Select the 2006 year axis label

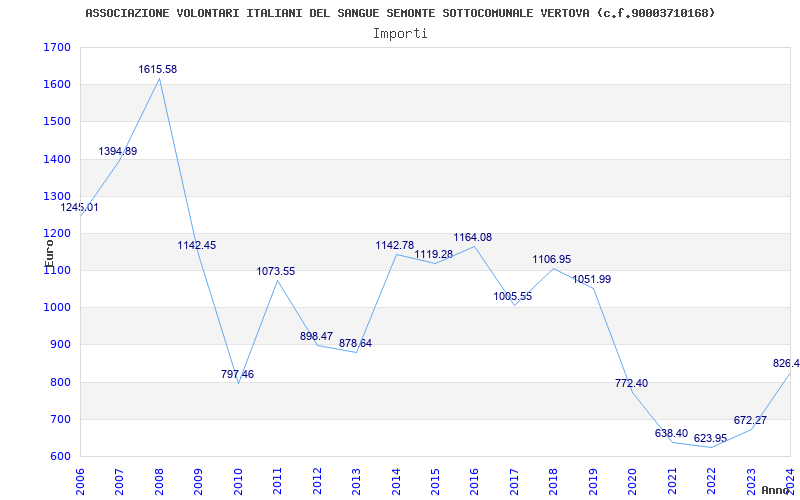tap(80, 482)
